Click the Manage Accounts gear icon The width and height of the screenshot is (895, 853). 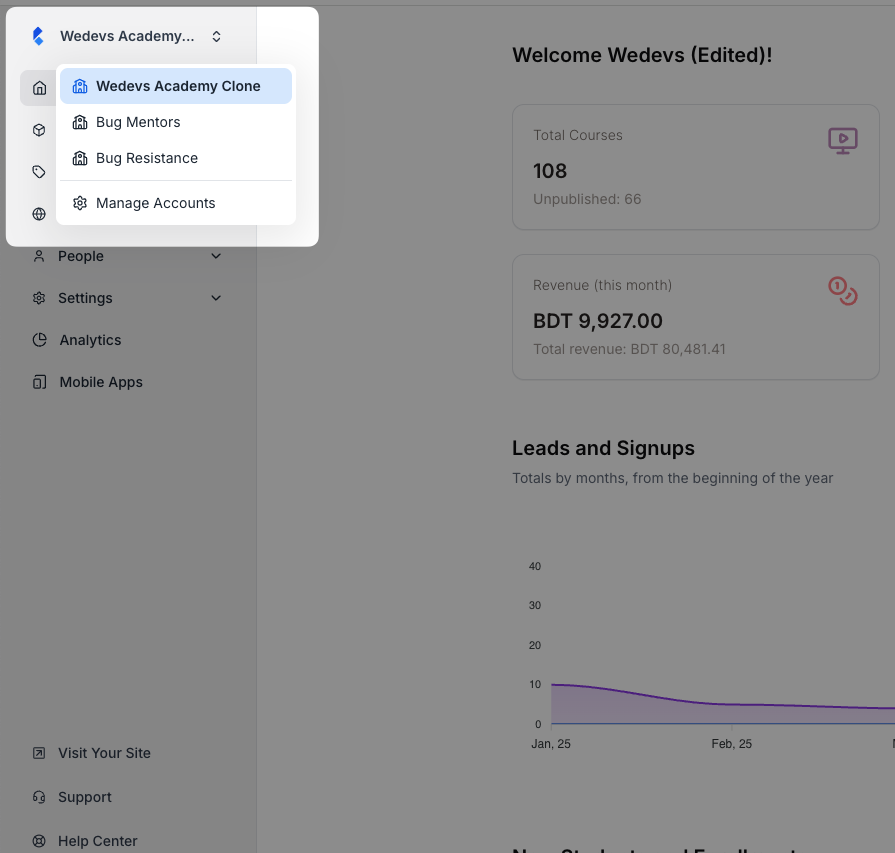[x=80, y=203]
